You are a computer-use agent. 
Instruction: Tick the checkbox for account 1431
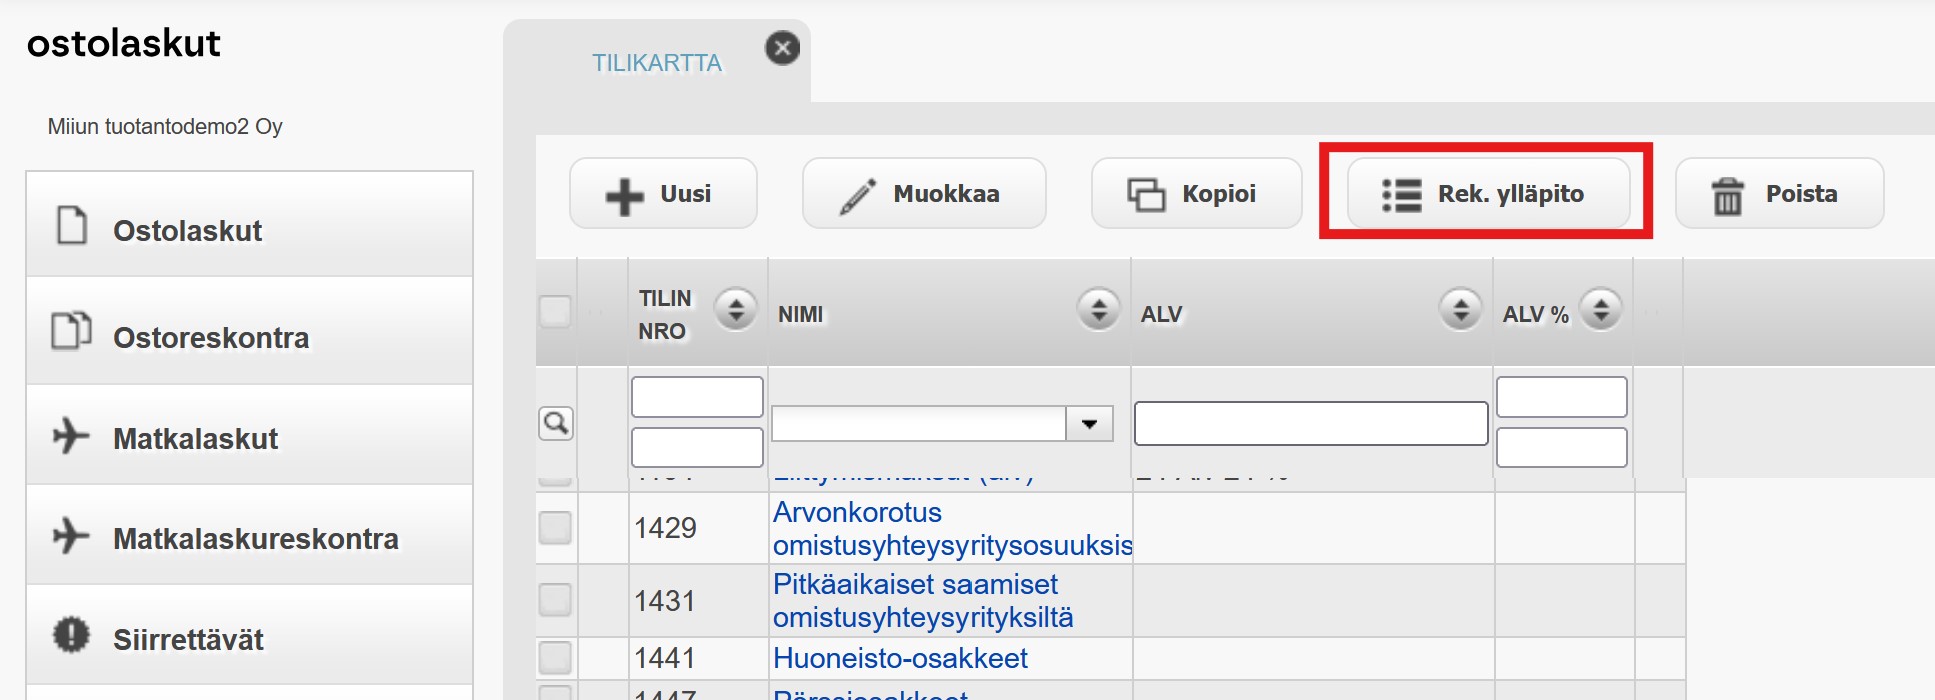point(555,600)
